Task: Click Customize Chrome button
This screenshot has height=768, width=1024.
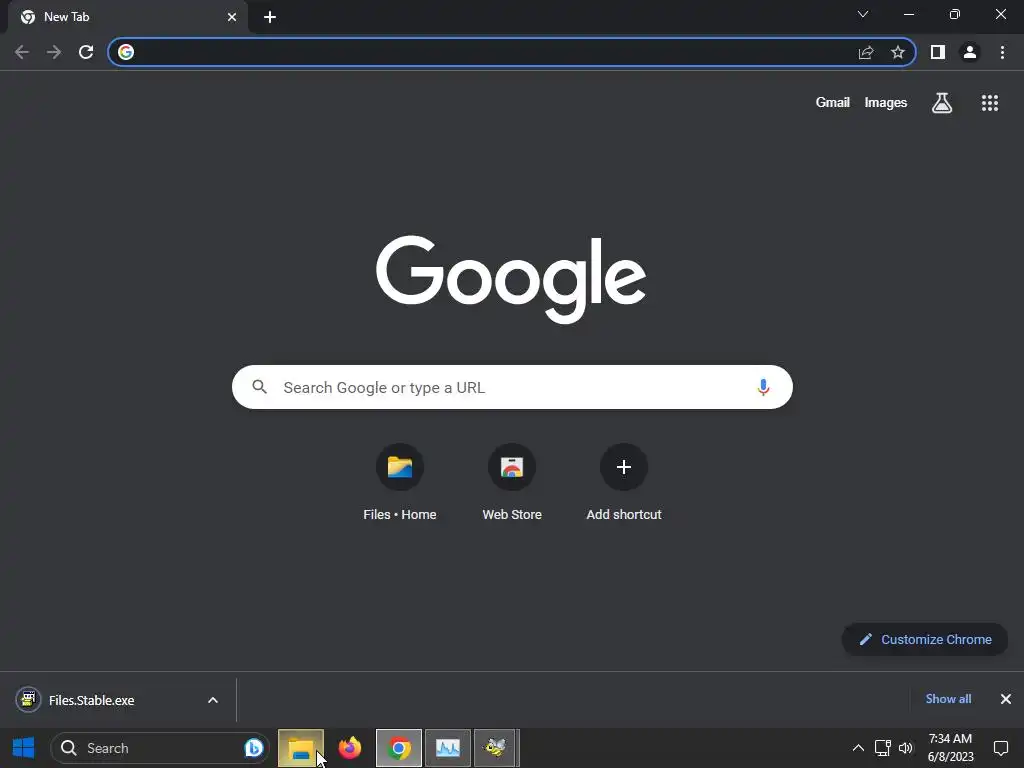Action: (x=925, y=639)
